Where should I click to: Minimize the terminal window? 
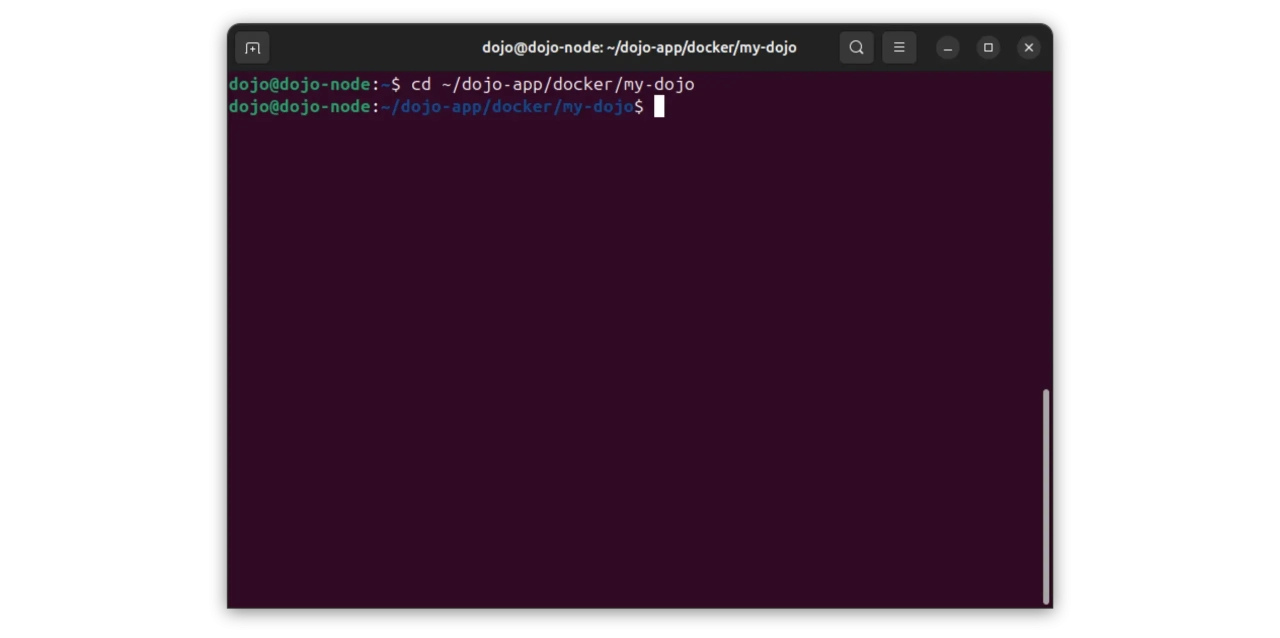(x=948, y=48)
